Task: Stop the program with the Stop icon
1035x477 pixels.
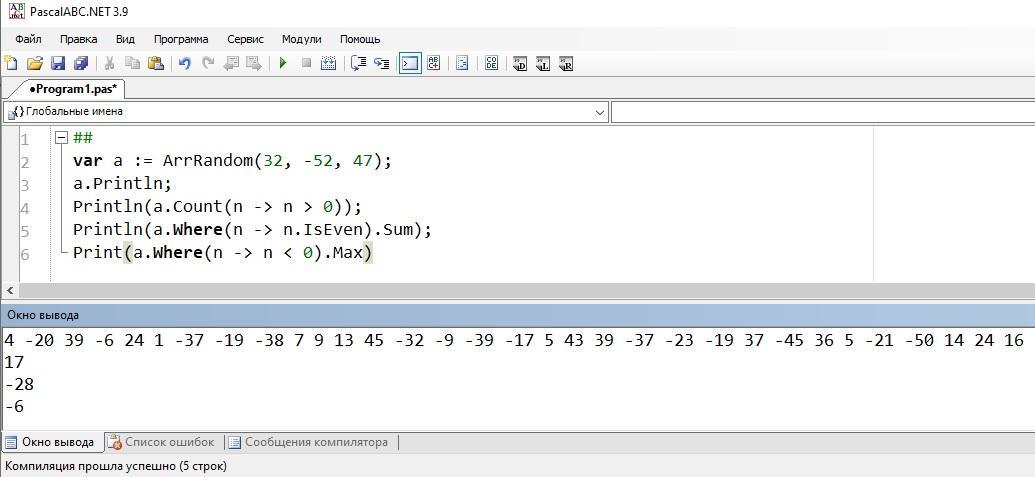Action: pyautogui.click(x=306, y=63)
